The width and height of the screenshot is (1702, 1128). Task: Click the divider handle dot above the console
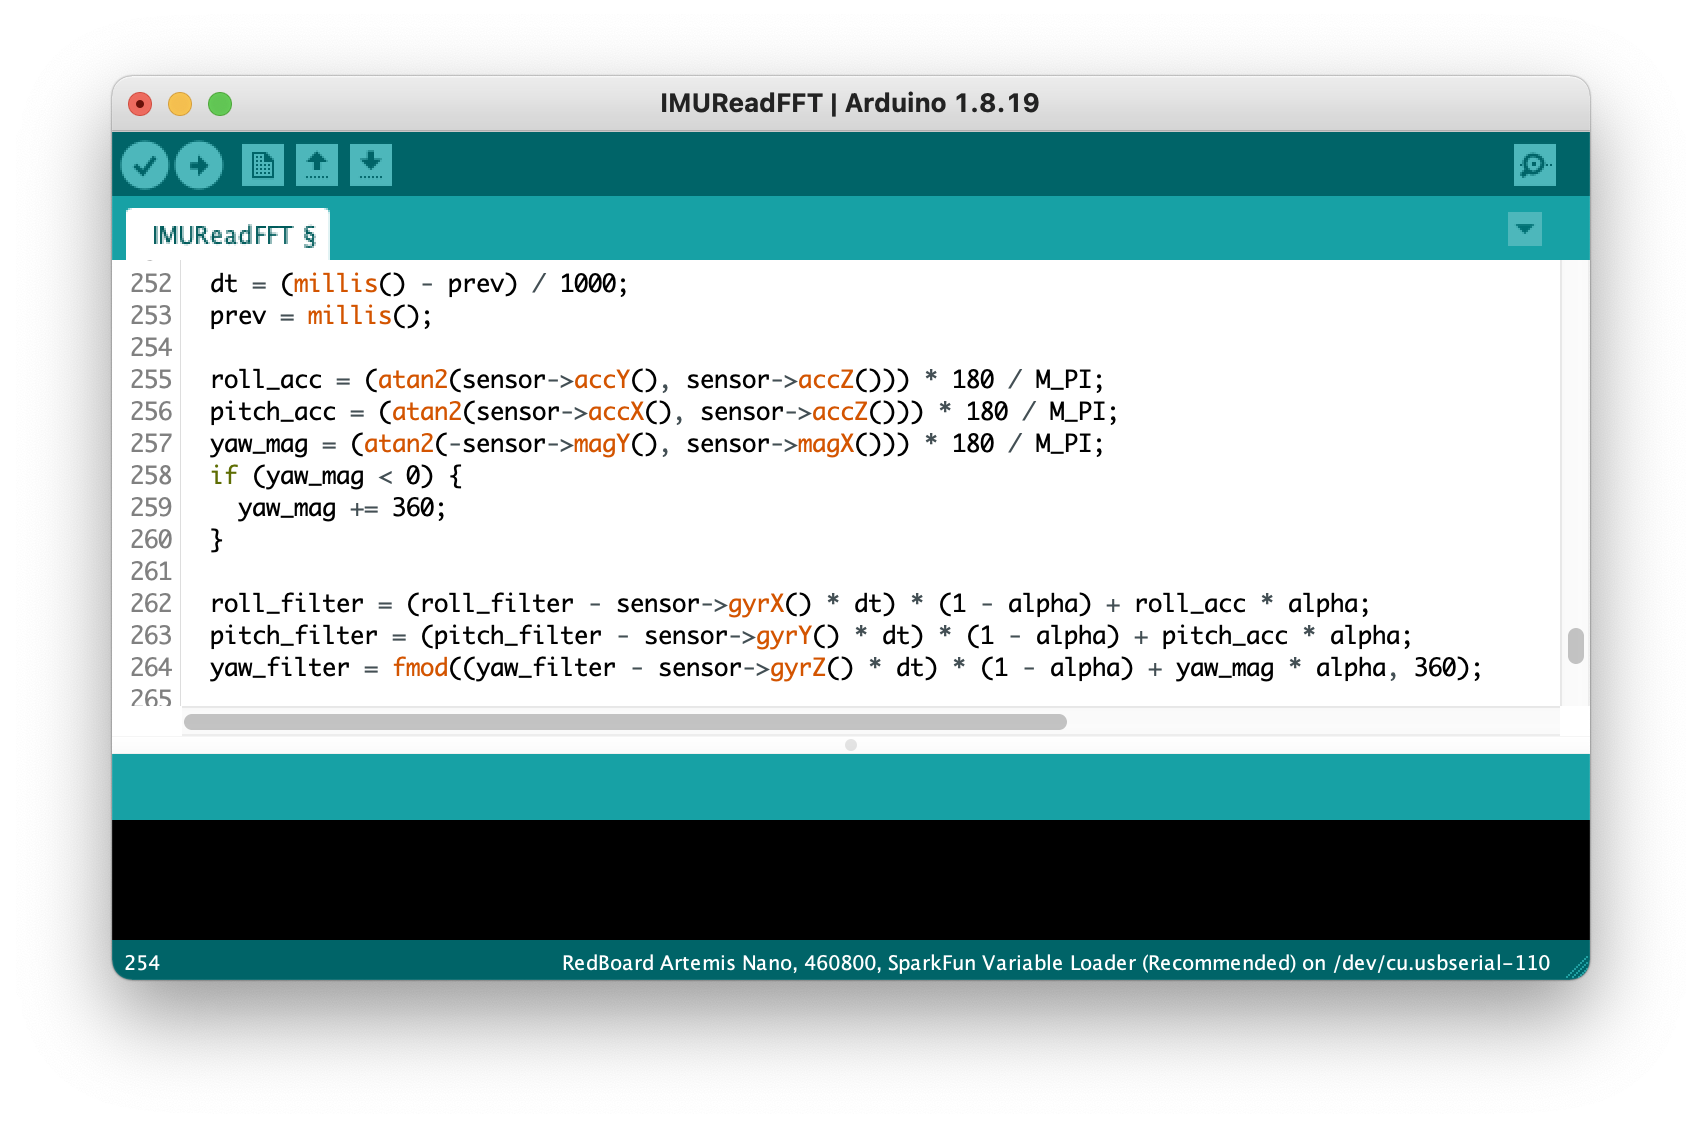tap(851, 745)
